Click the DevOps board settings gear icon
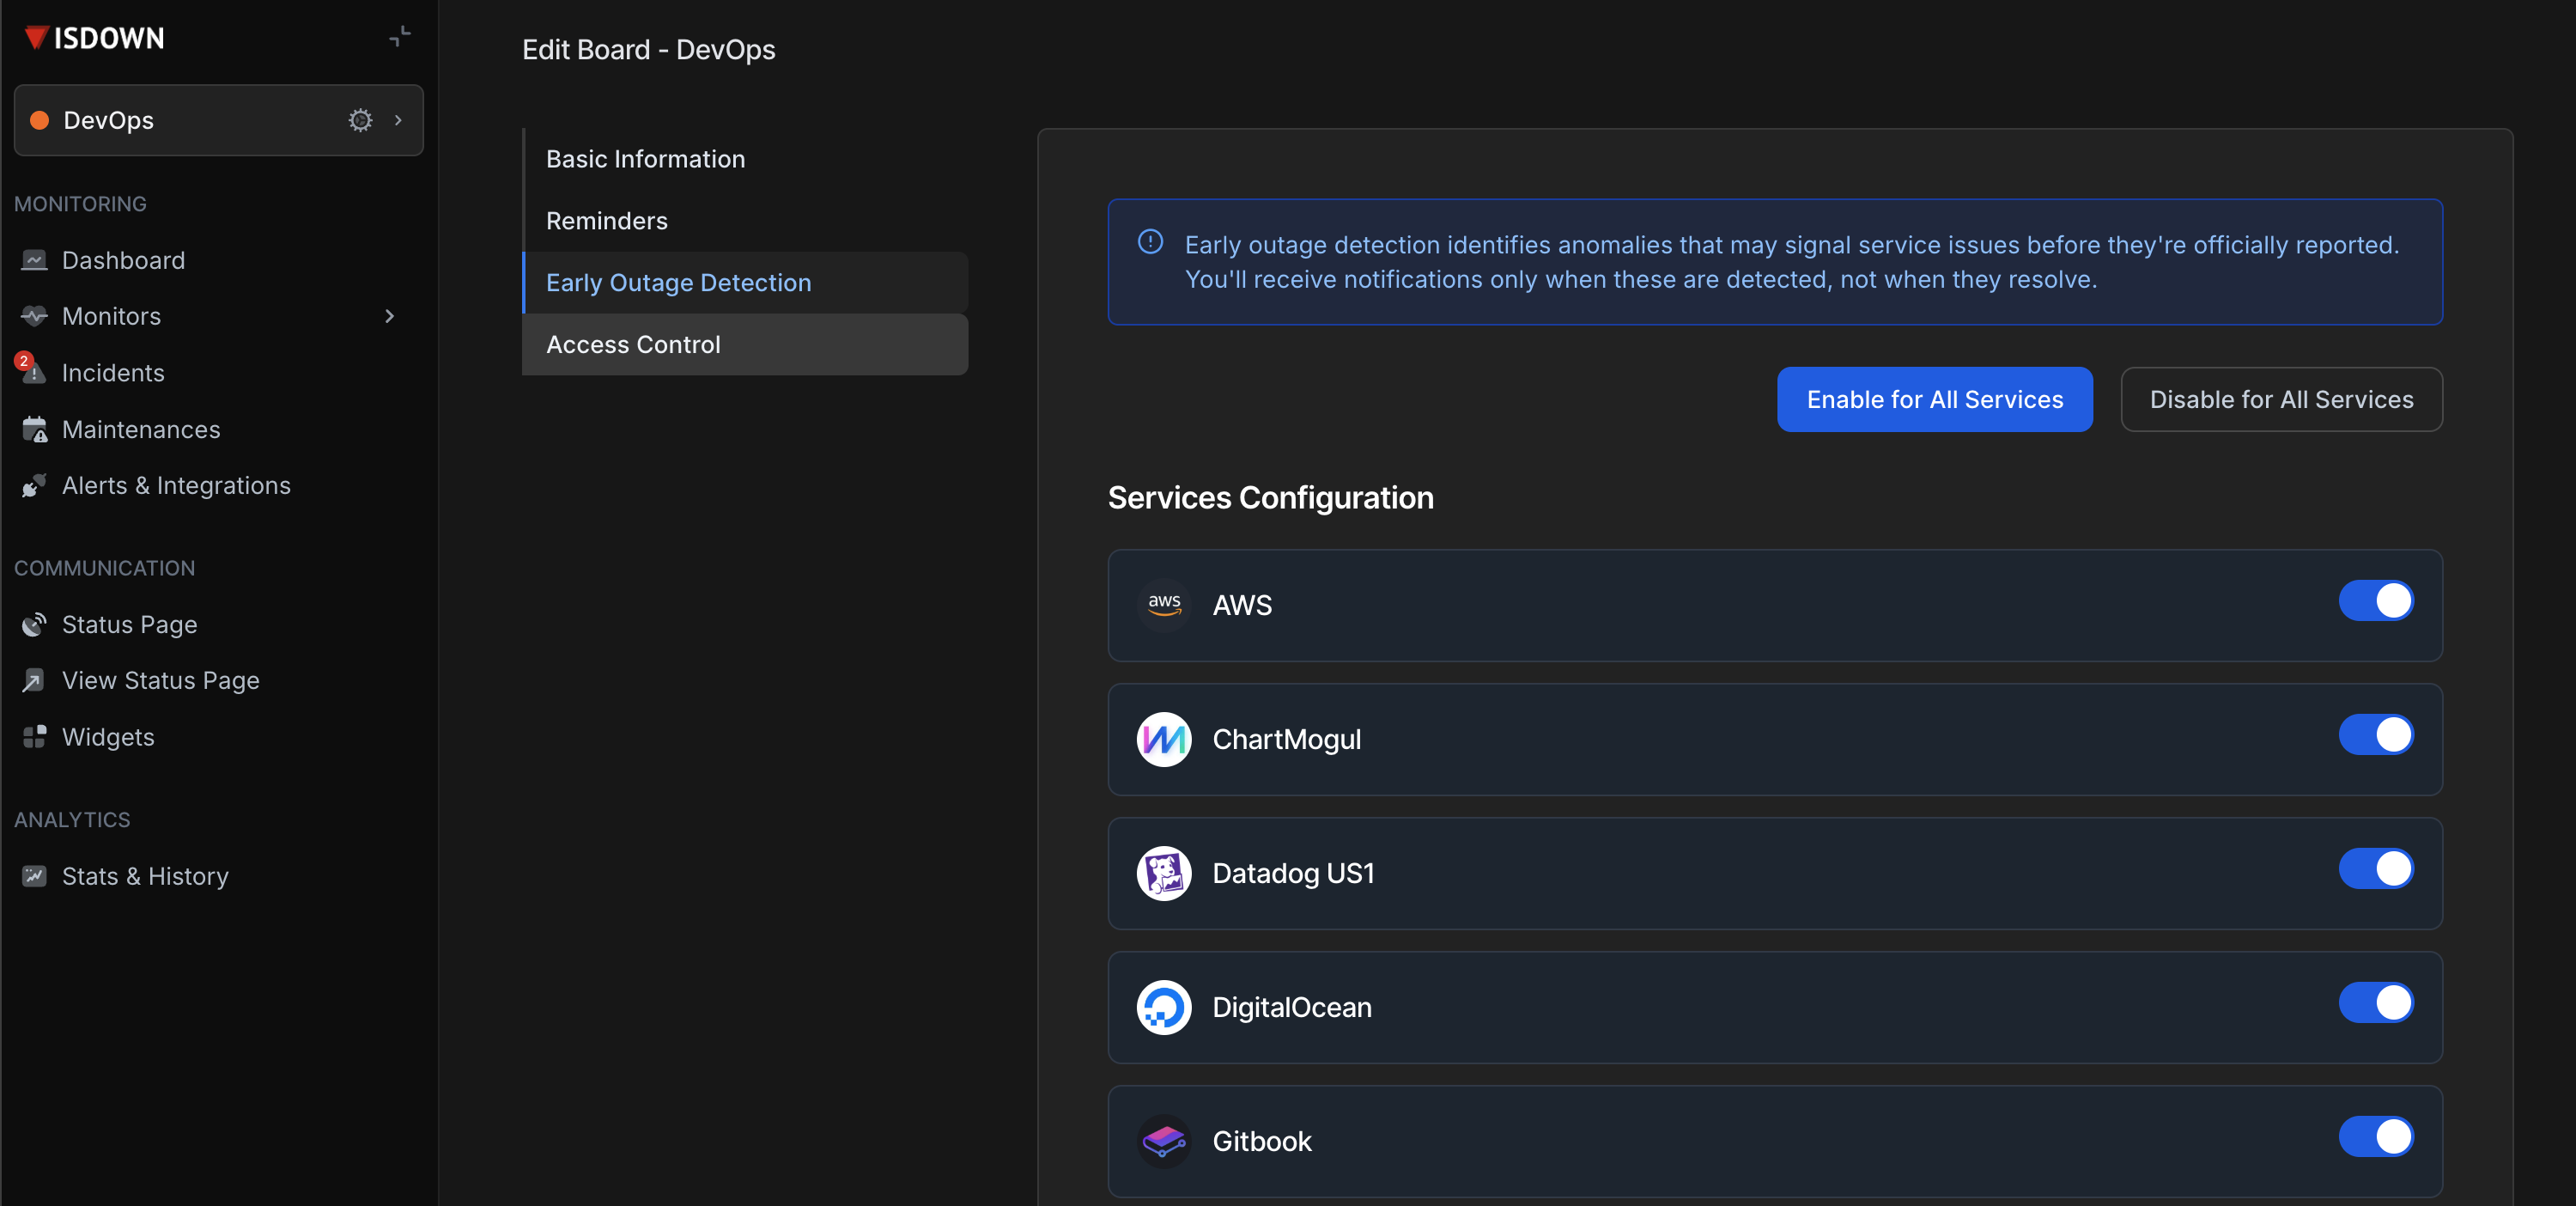Screen dimensions: 2576x1206 (x=360, y=120)
